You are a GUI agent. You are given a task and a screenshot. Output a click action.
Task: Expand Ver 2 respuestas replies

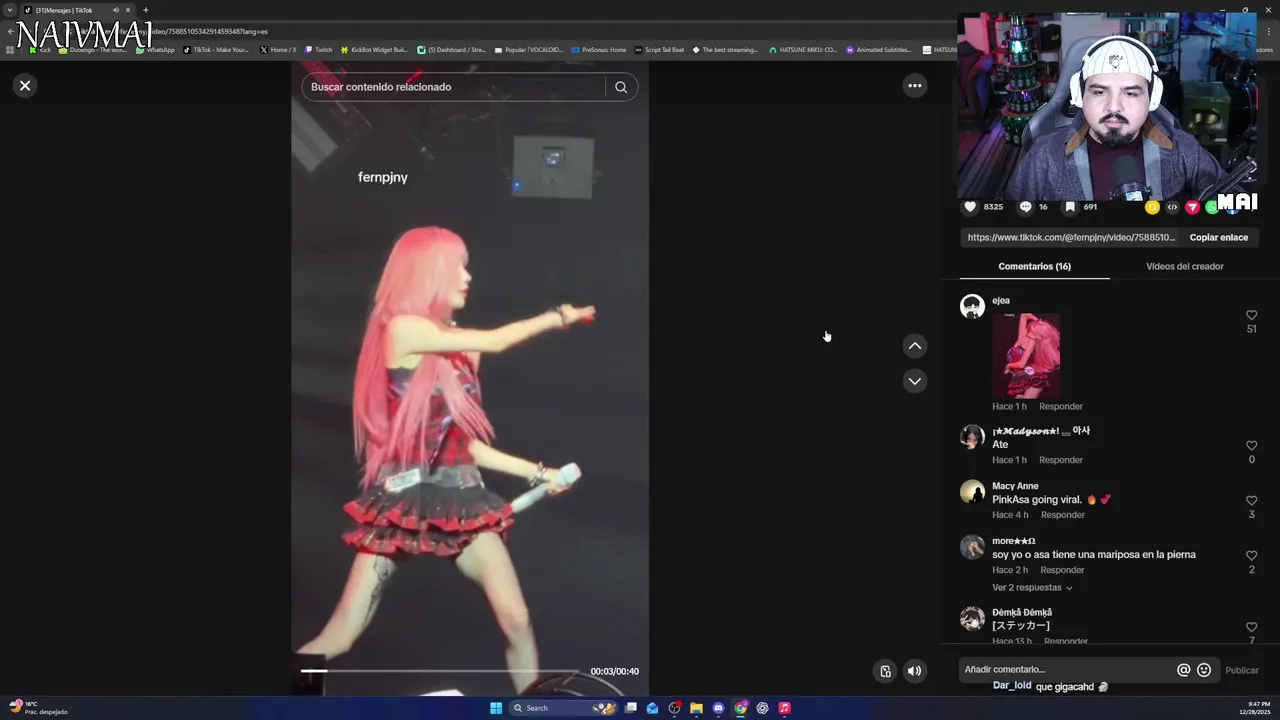pos(1032,588)
